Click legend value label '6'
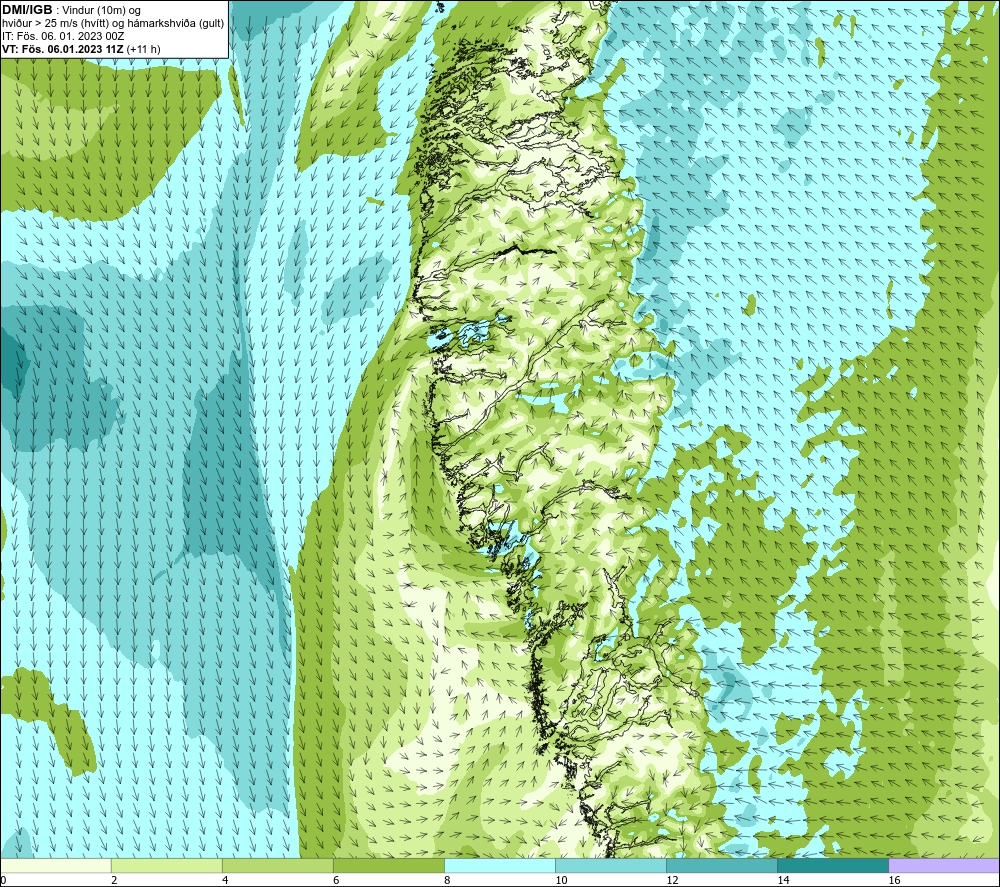The width and height of the screenshot is (1000, 887). (336, 881)
